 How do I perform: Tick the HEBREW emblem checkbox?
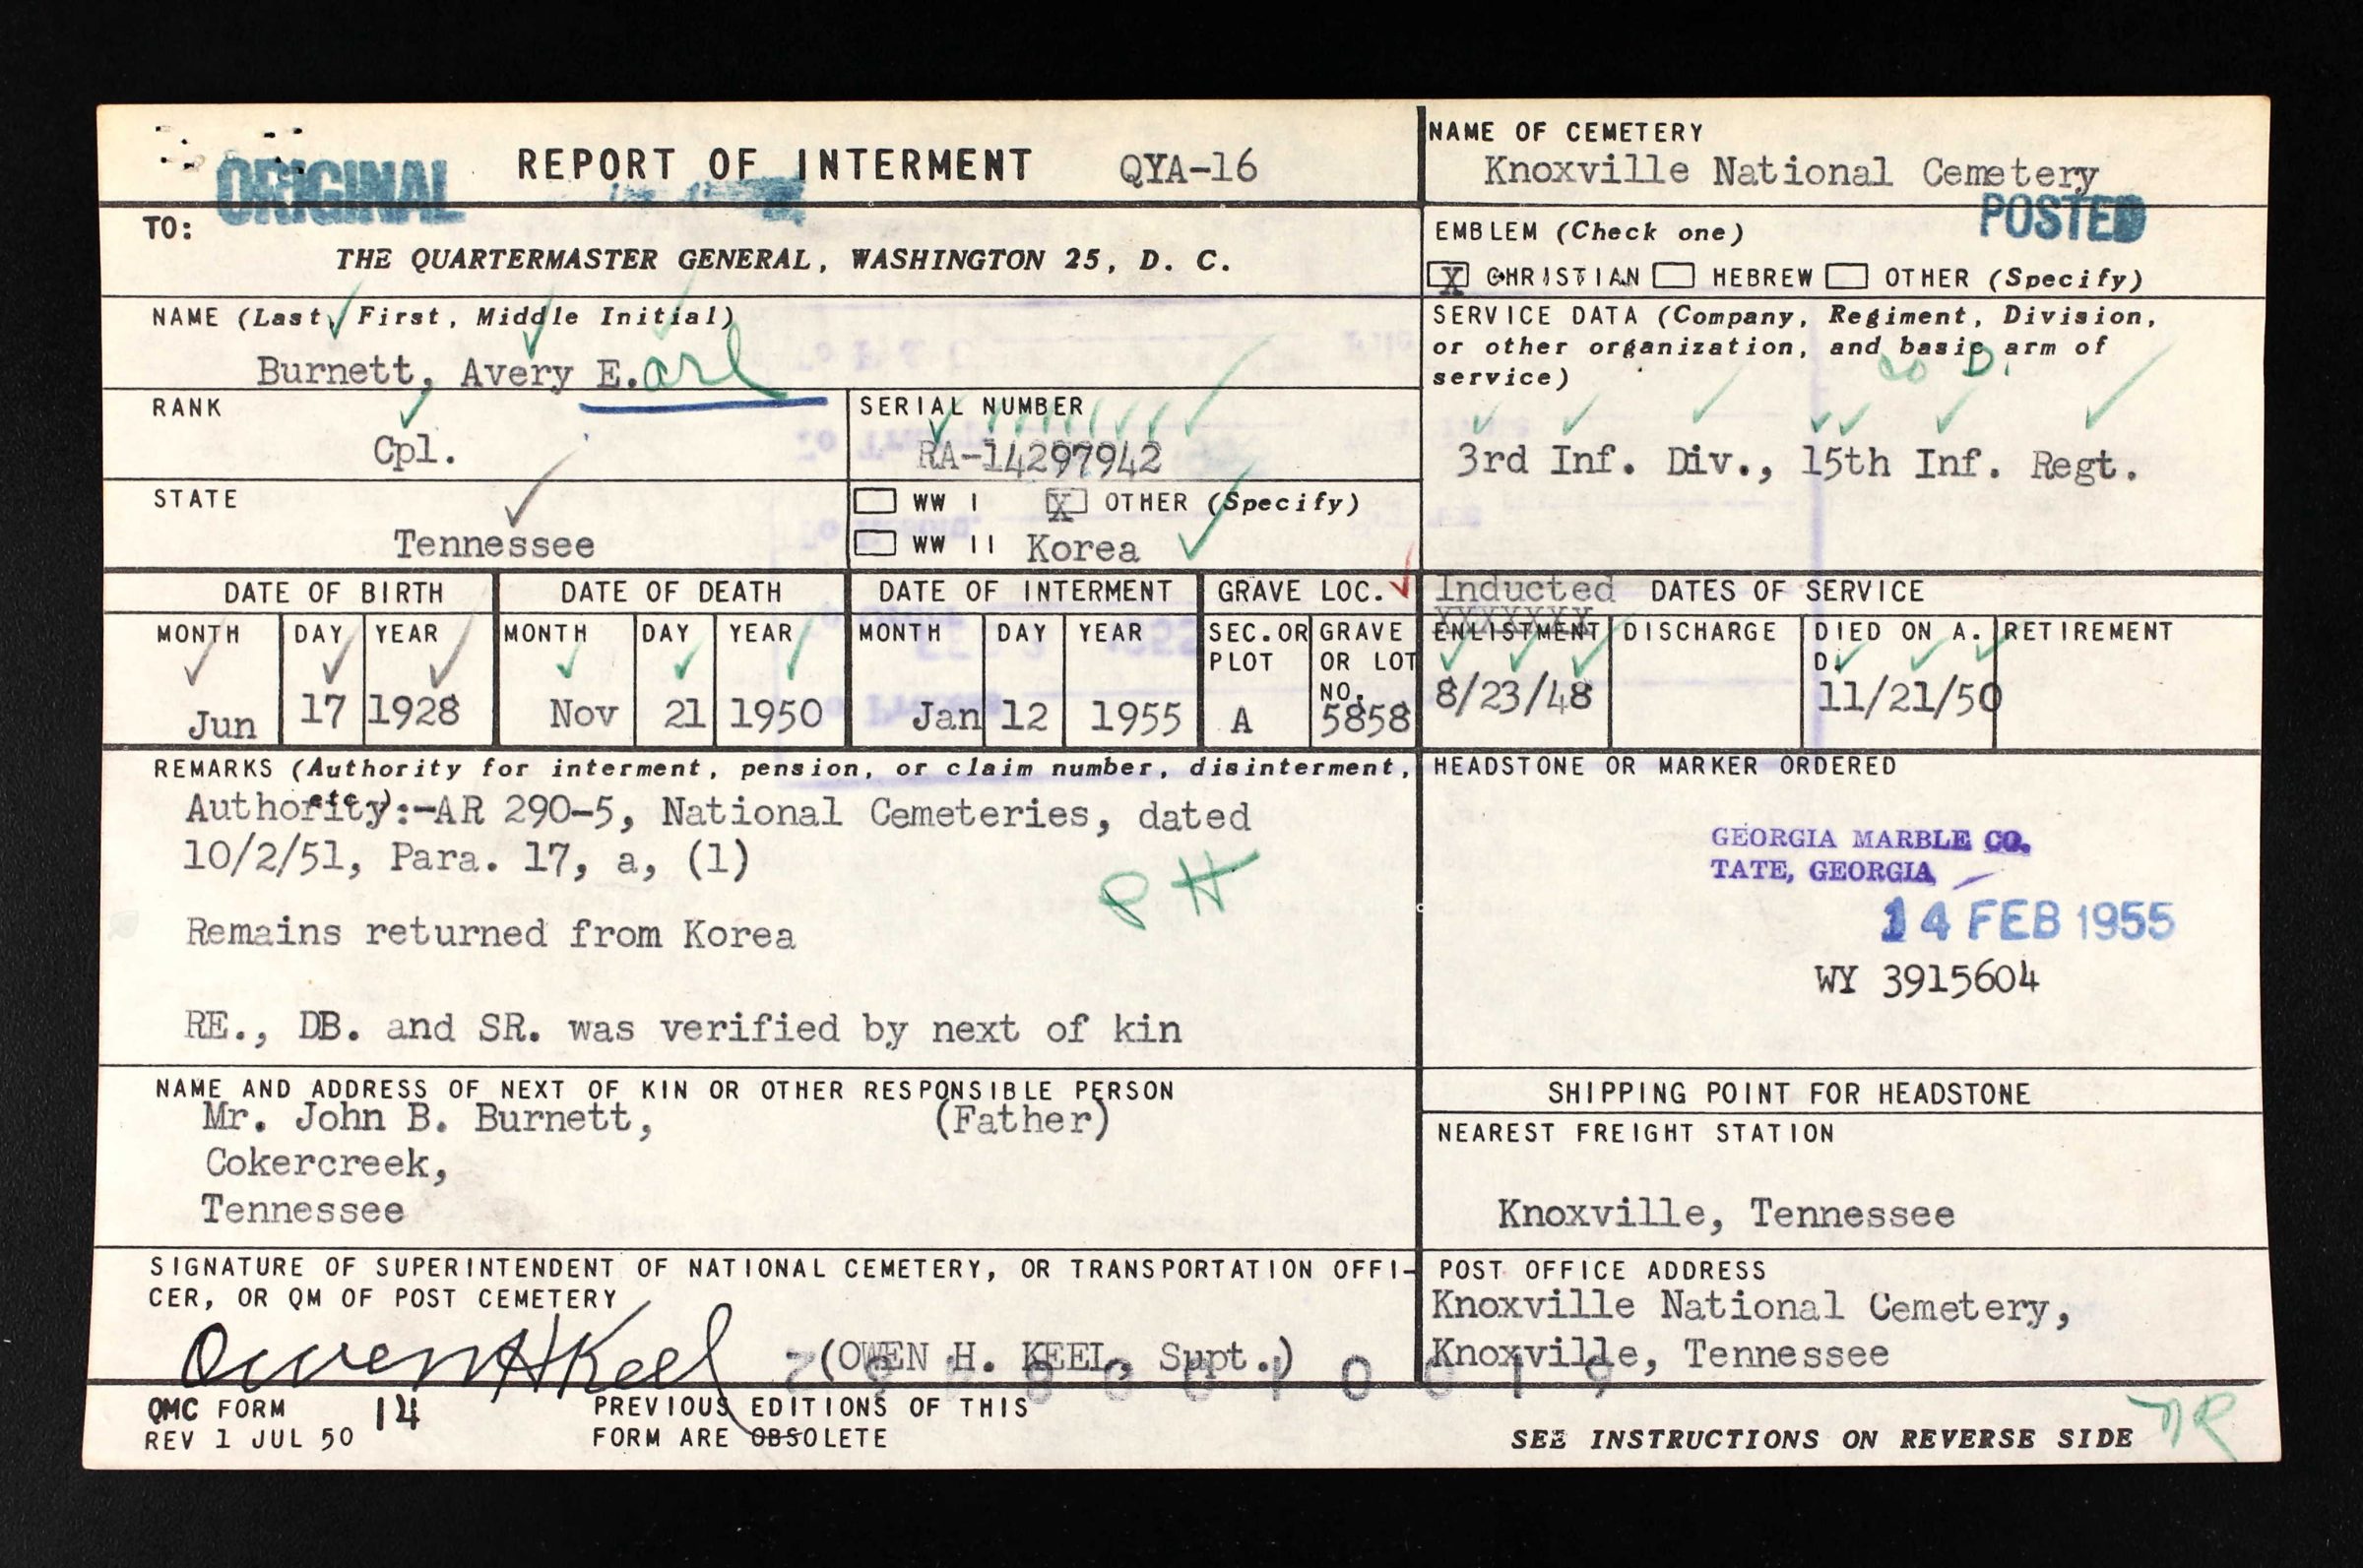(x=1673, y=275)
